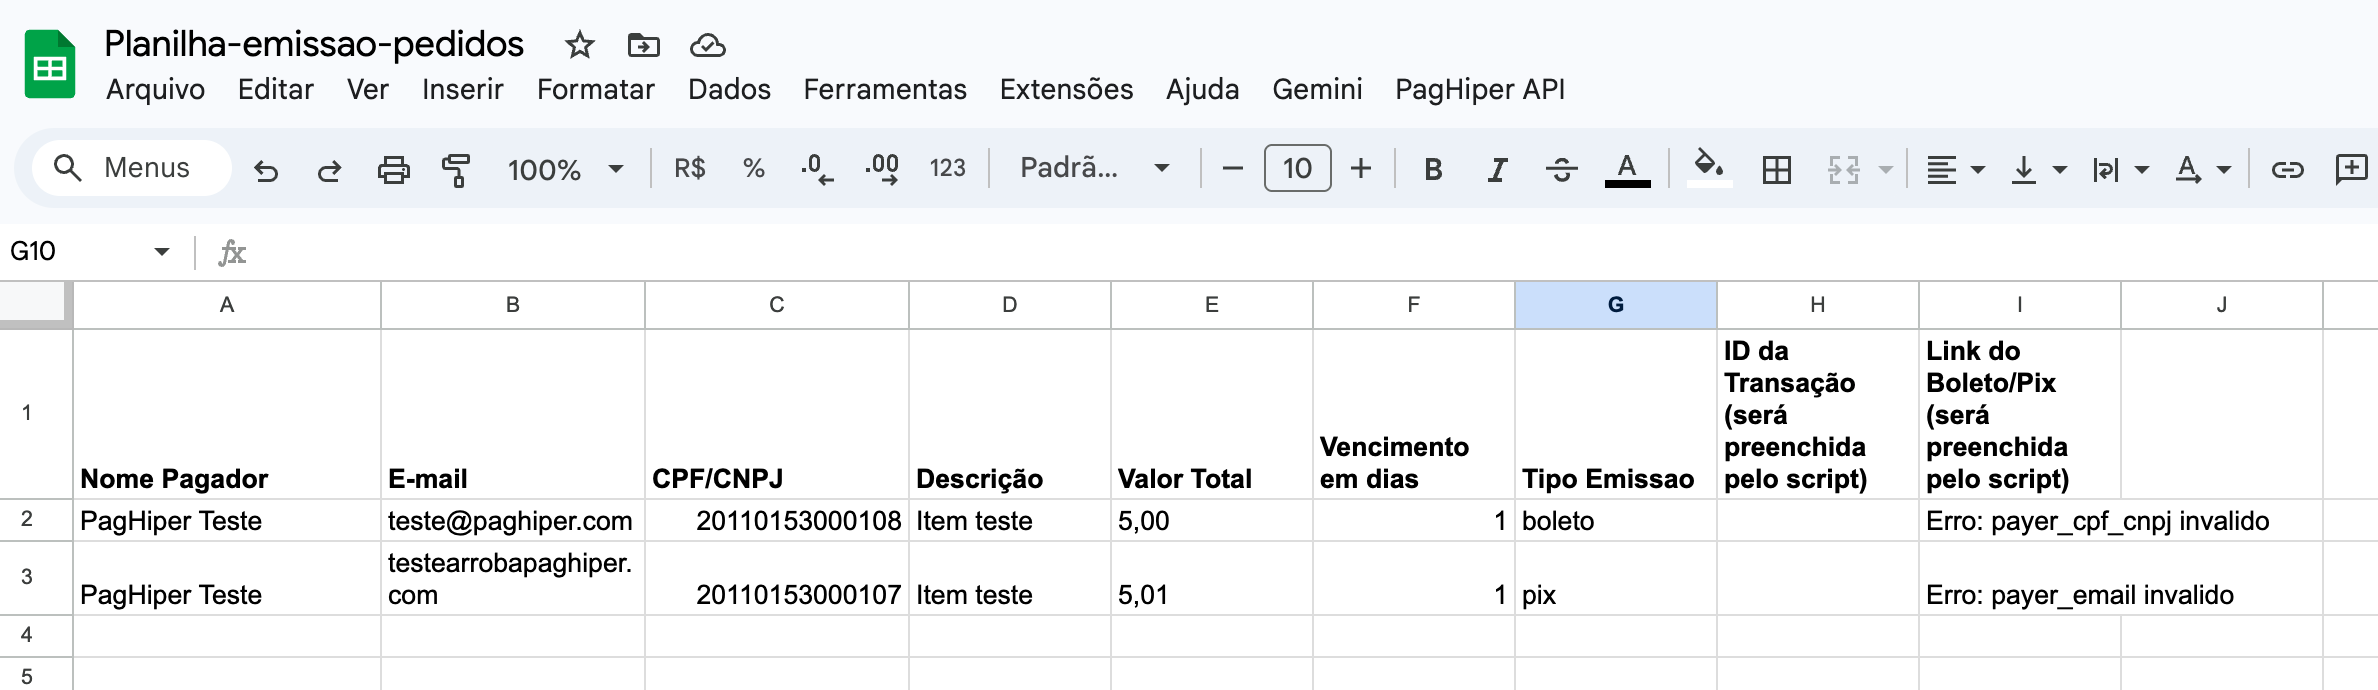Open the Extensões menu
2378x690 pixels.
[1066, 89]
